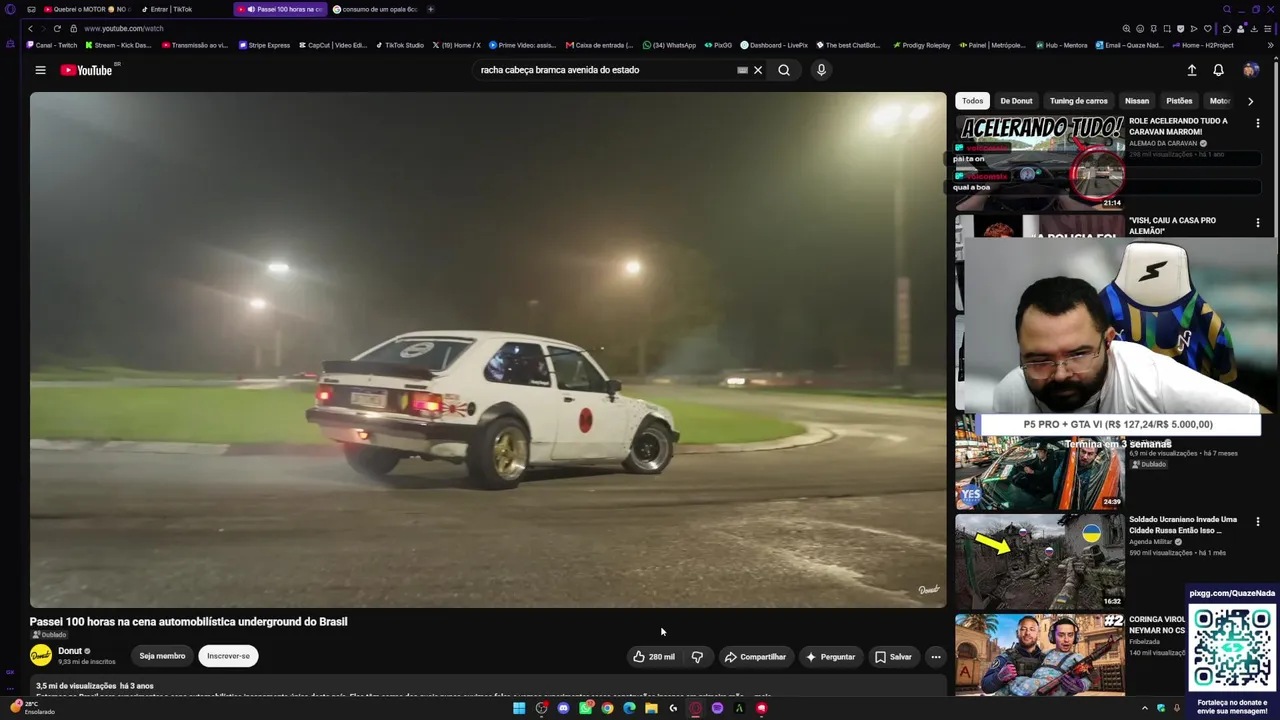Screen dimensions: 1280x720
Task: Open the YouTube guide hamburger menu
Action: tap(40, 70)
